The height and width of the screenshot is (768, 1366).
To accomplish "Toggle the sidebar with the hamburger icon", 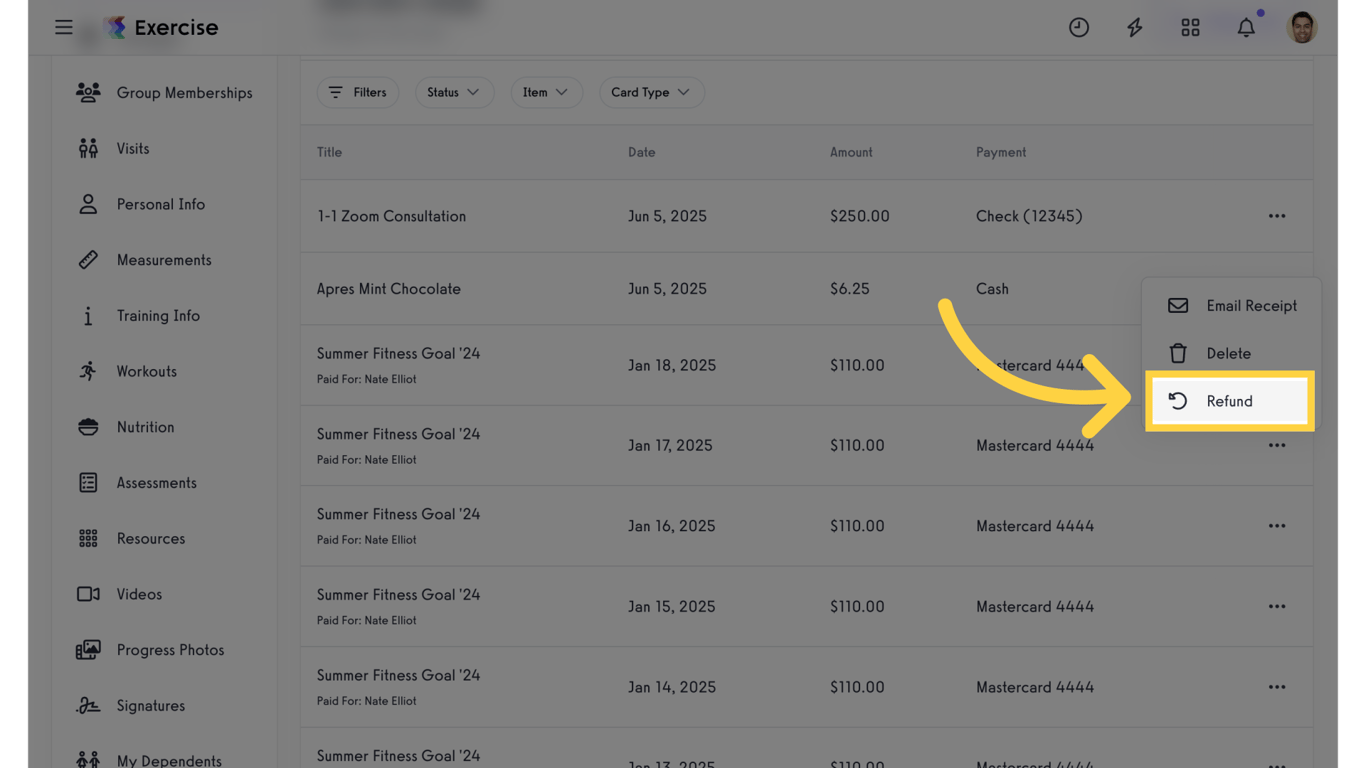I will coord(63,27).
